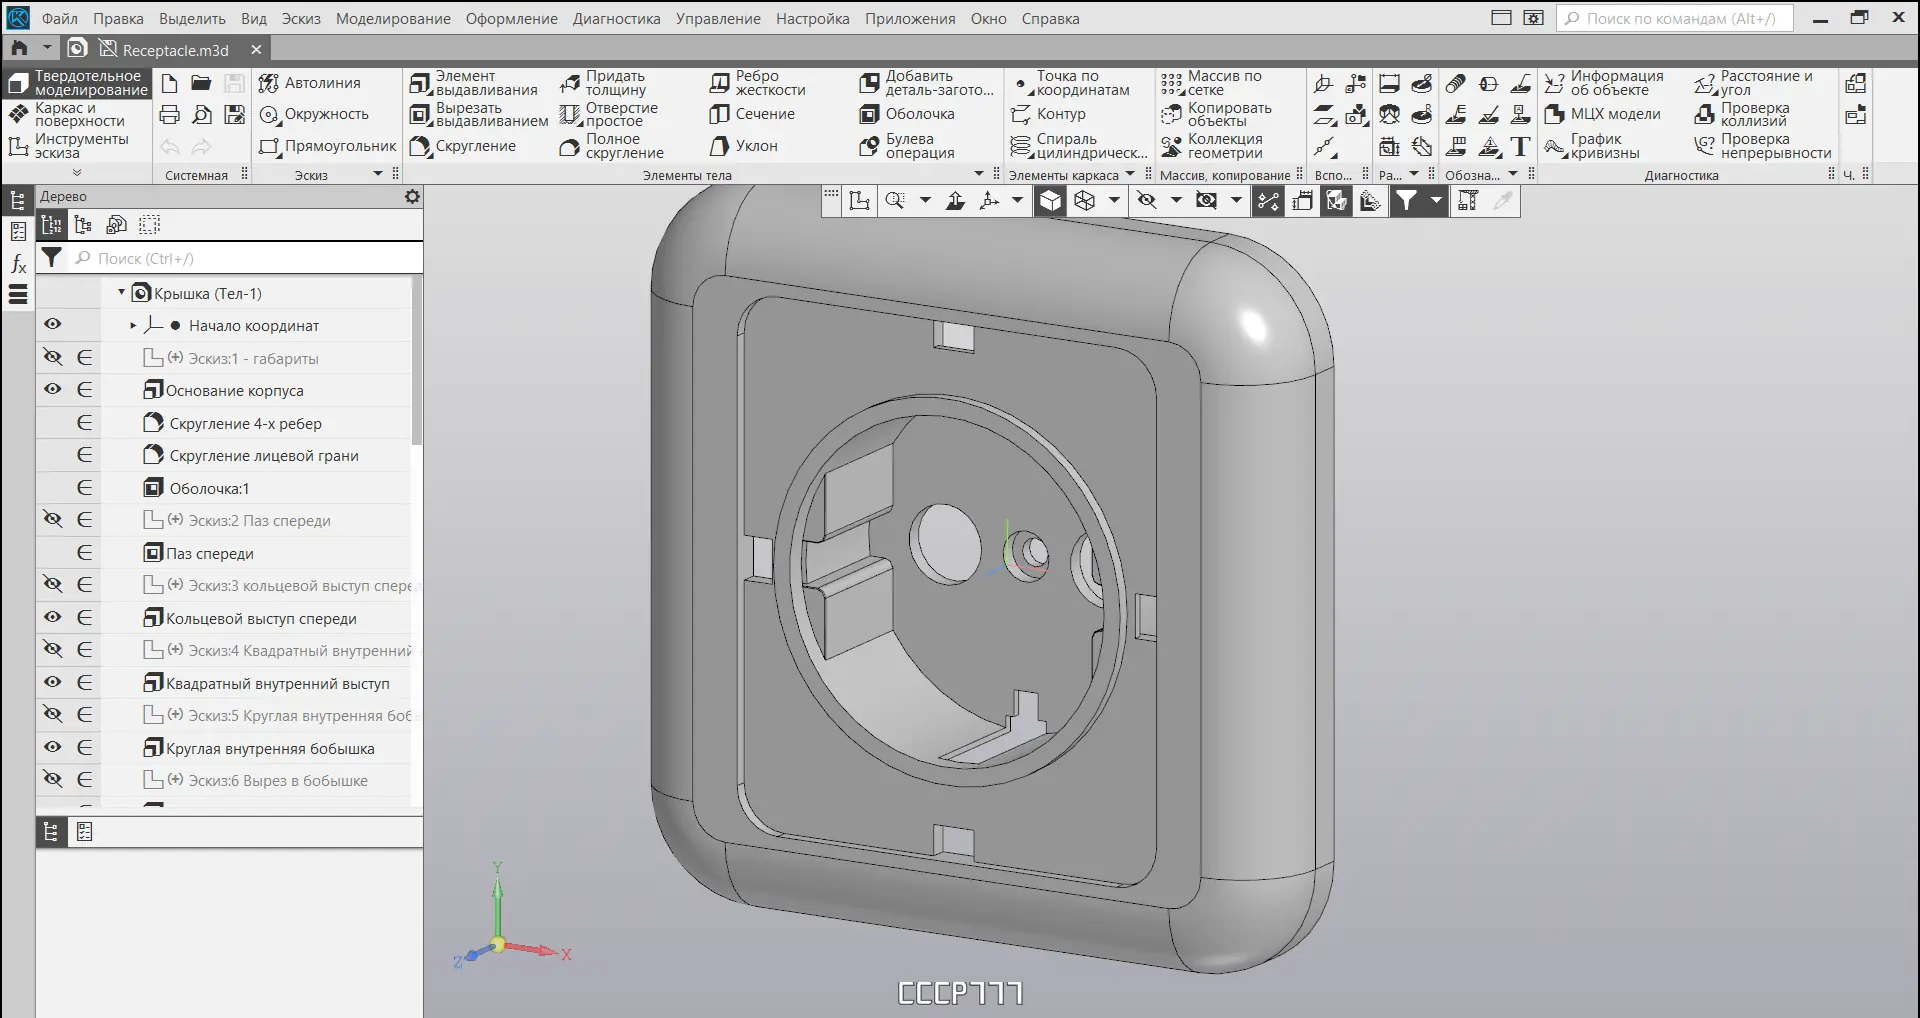Select the Circle (Окружность) sketch tool
This screenshot has width=1920, height=1018.
pyautogui.click(x=314, y=114)
